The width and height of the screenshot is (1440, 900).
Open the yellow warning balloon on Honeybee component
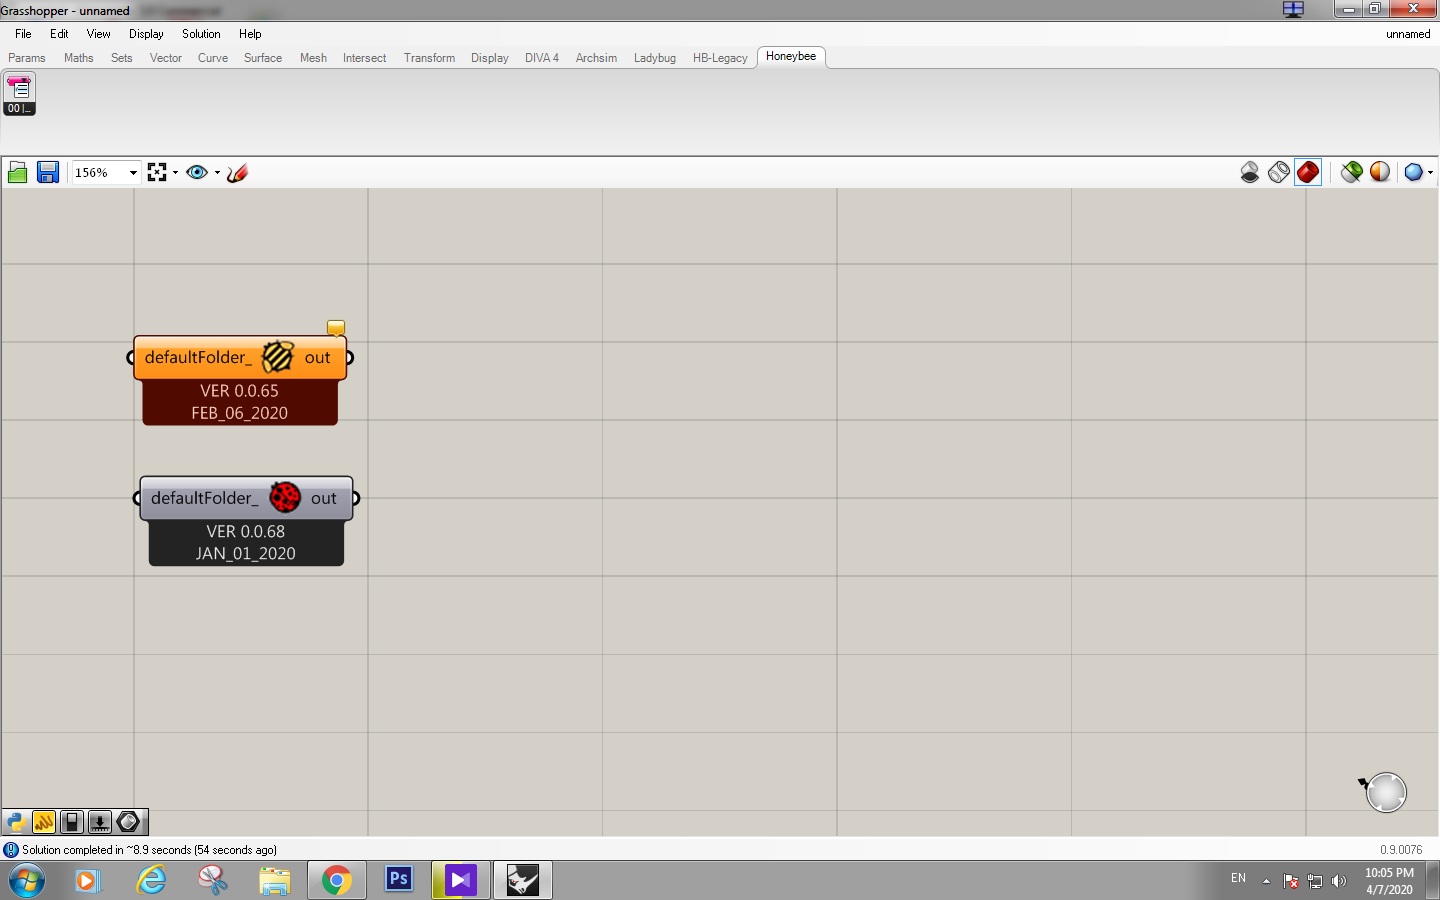pos(336,328)
